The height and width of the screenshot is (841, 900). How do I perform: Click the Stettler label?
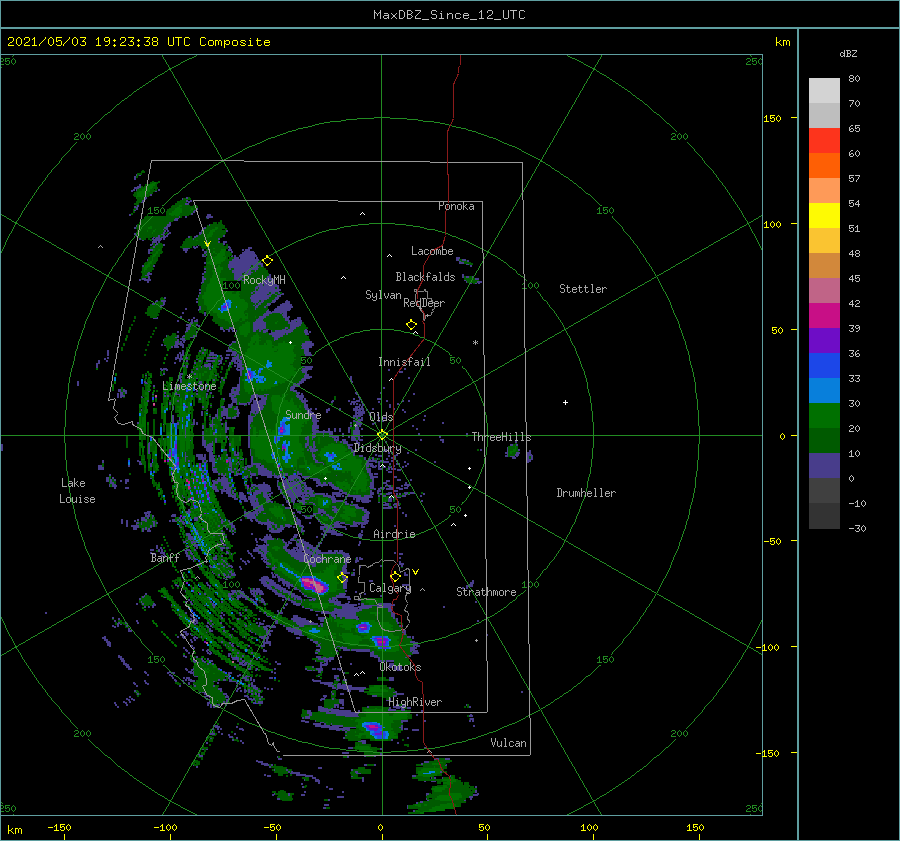click(x=583, y=289)
